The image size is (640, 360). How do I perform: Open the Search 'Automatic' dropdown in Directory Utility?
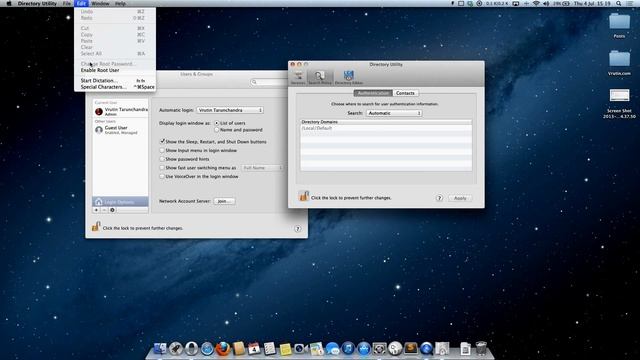(393, 113)
